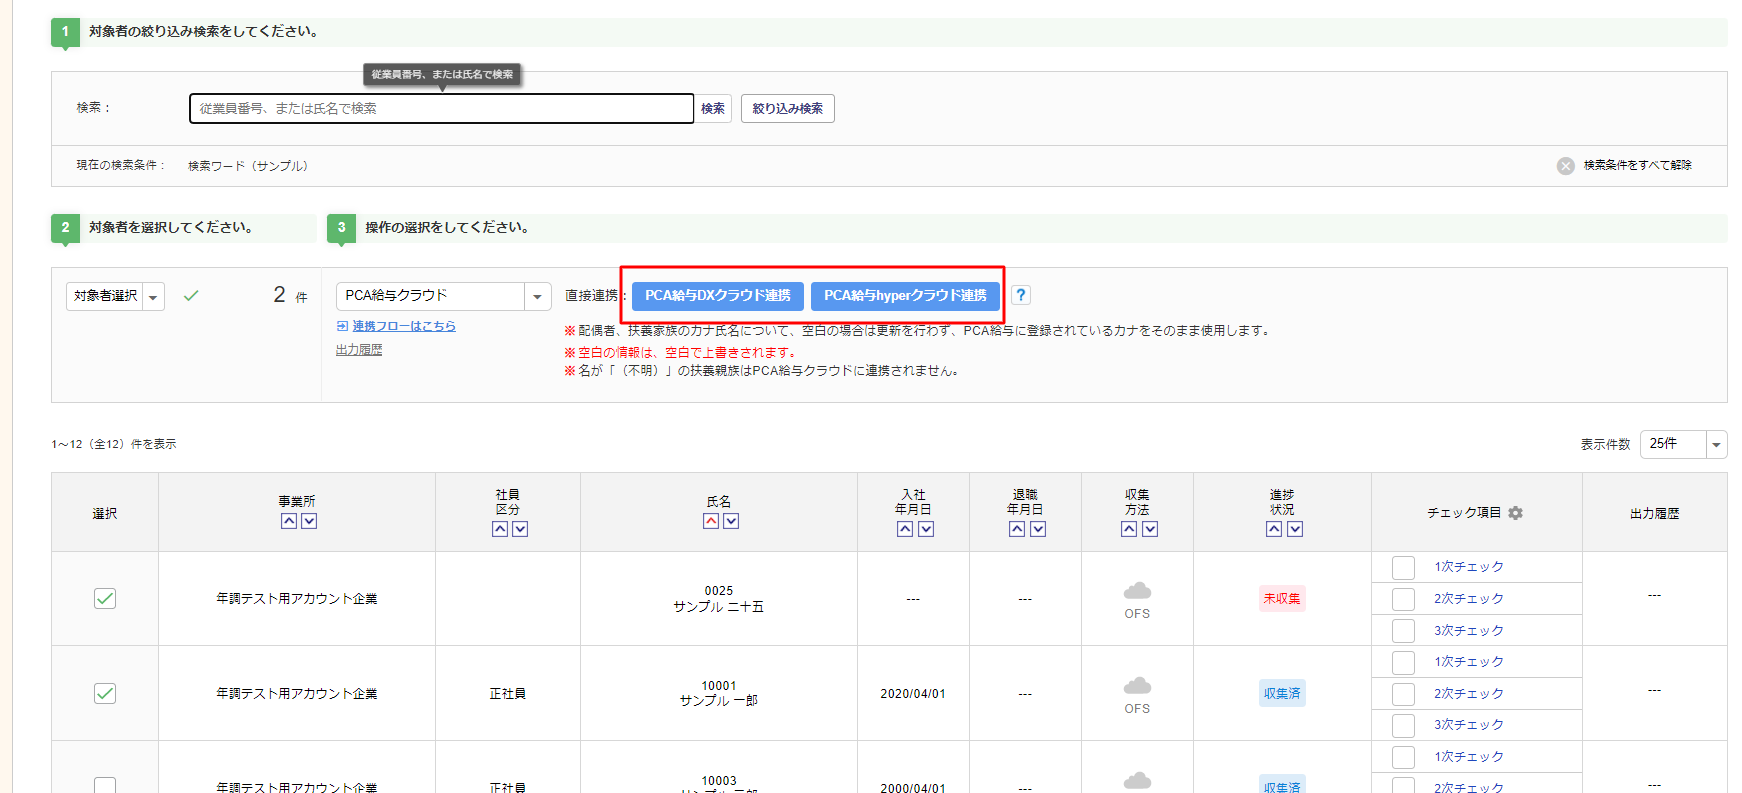
Task: Open PCA給与クラウド dropdown
Action: [x=443, y=296]
